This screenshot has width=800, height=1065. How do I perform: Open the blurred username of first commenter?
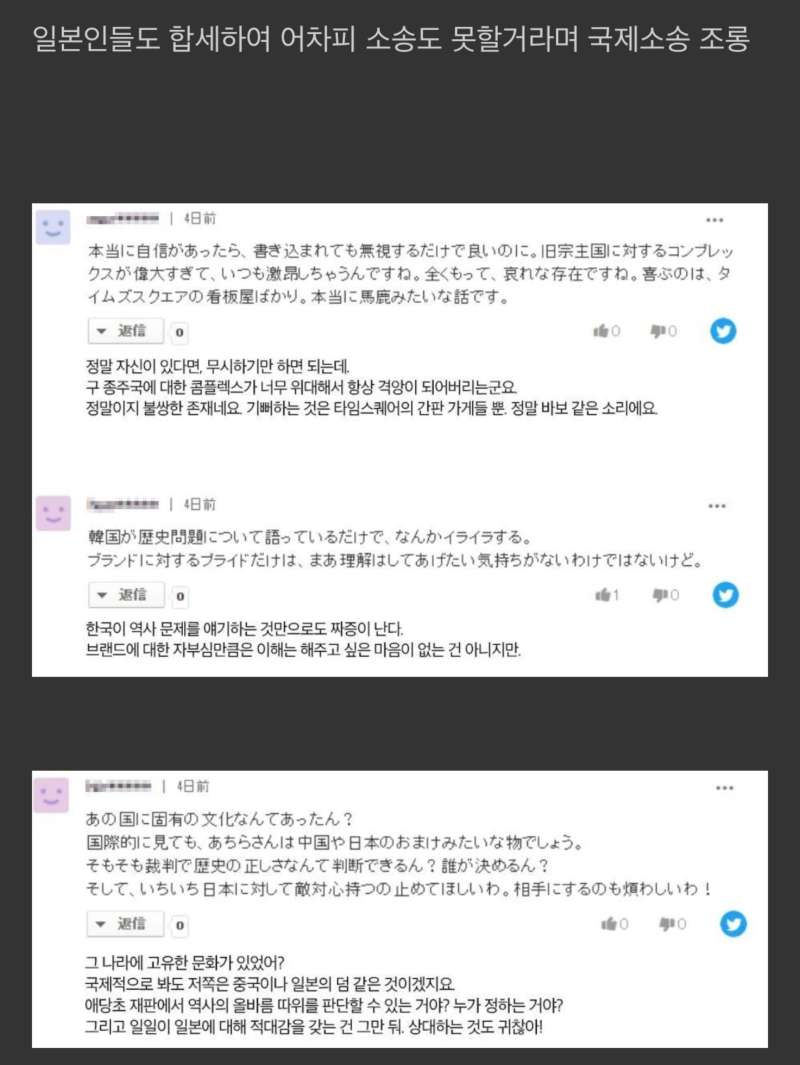tap(123, 218)
